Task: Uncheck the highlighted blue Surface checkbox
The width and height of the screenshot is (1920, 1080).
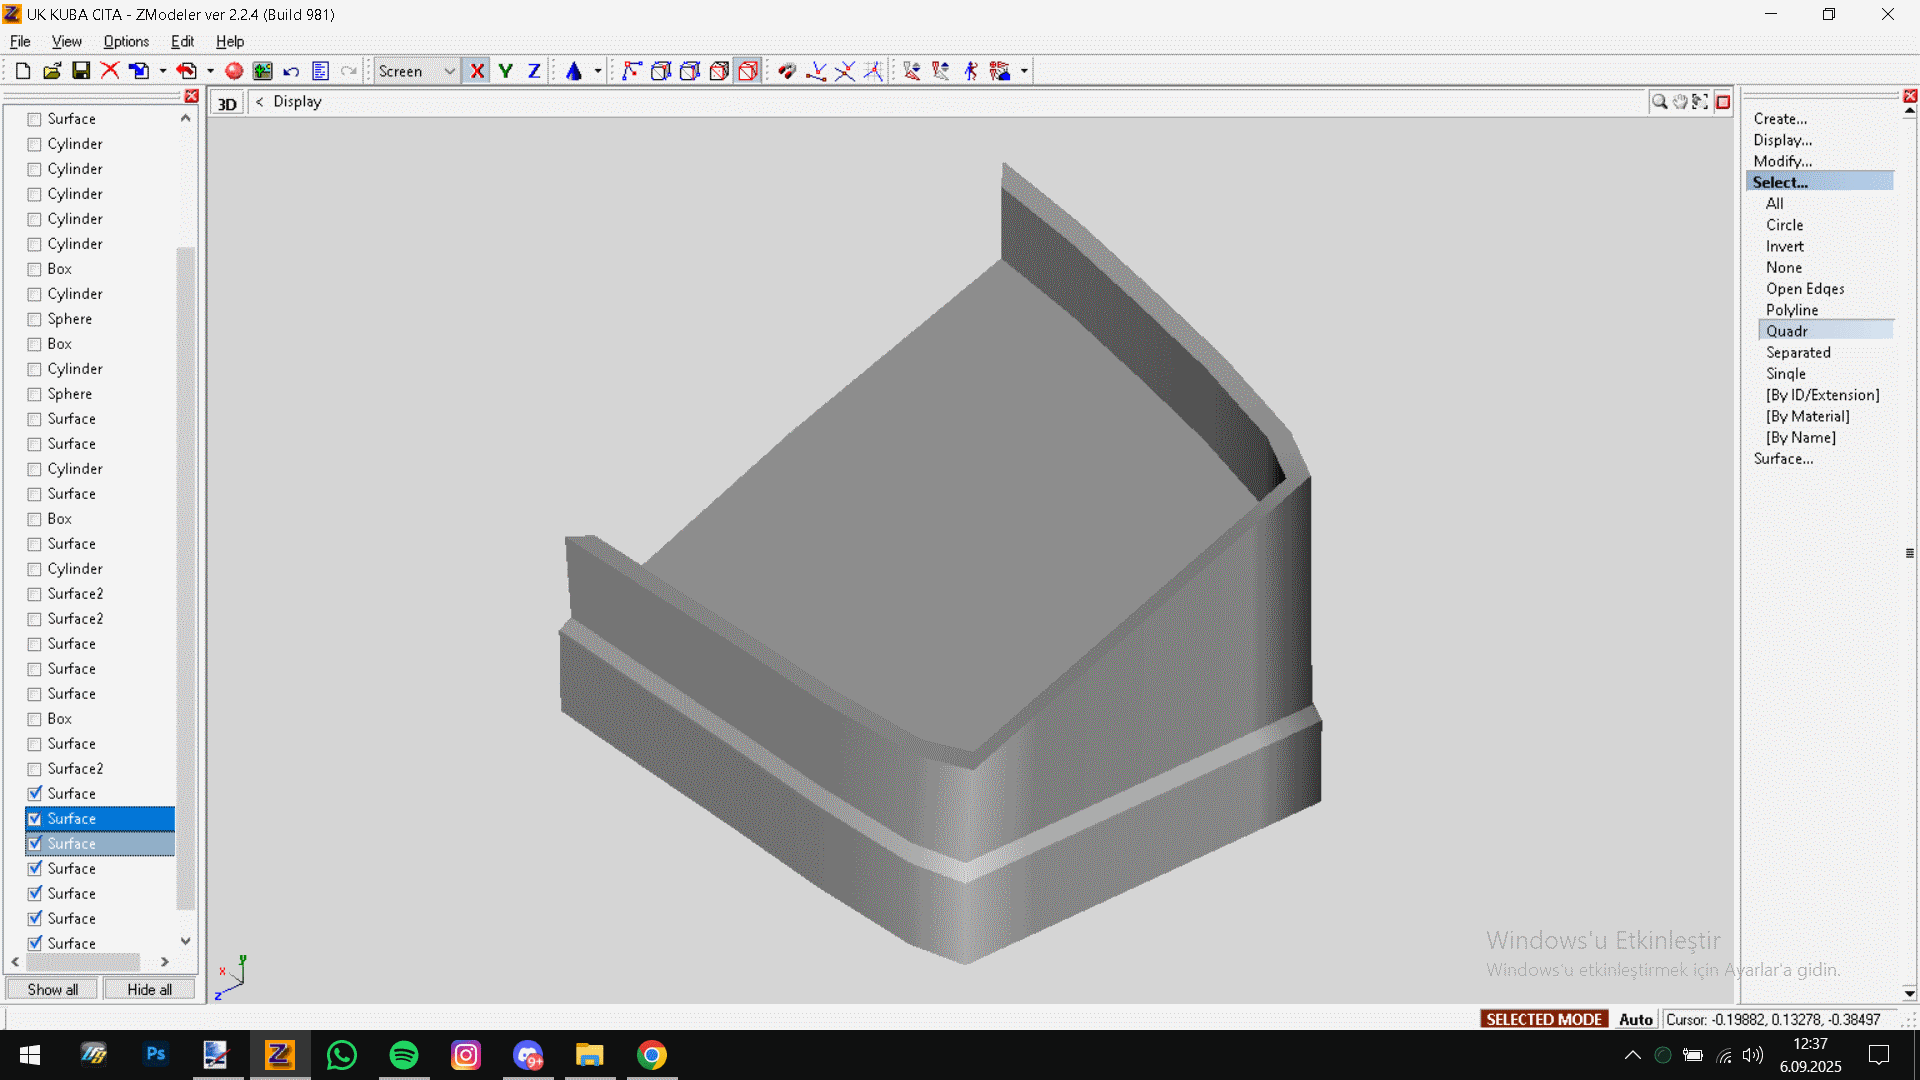Action: point(35,819)
